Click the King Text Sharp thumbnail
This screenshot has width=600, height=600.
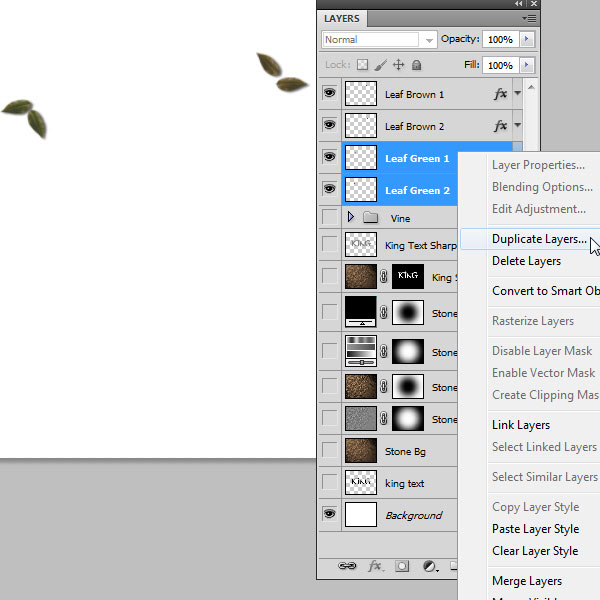pos(361,244)
